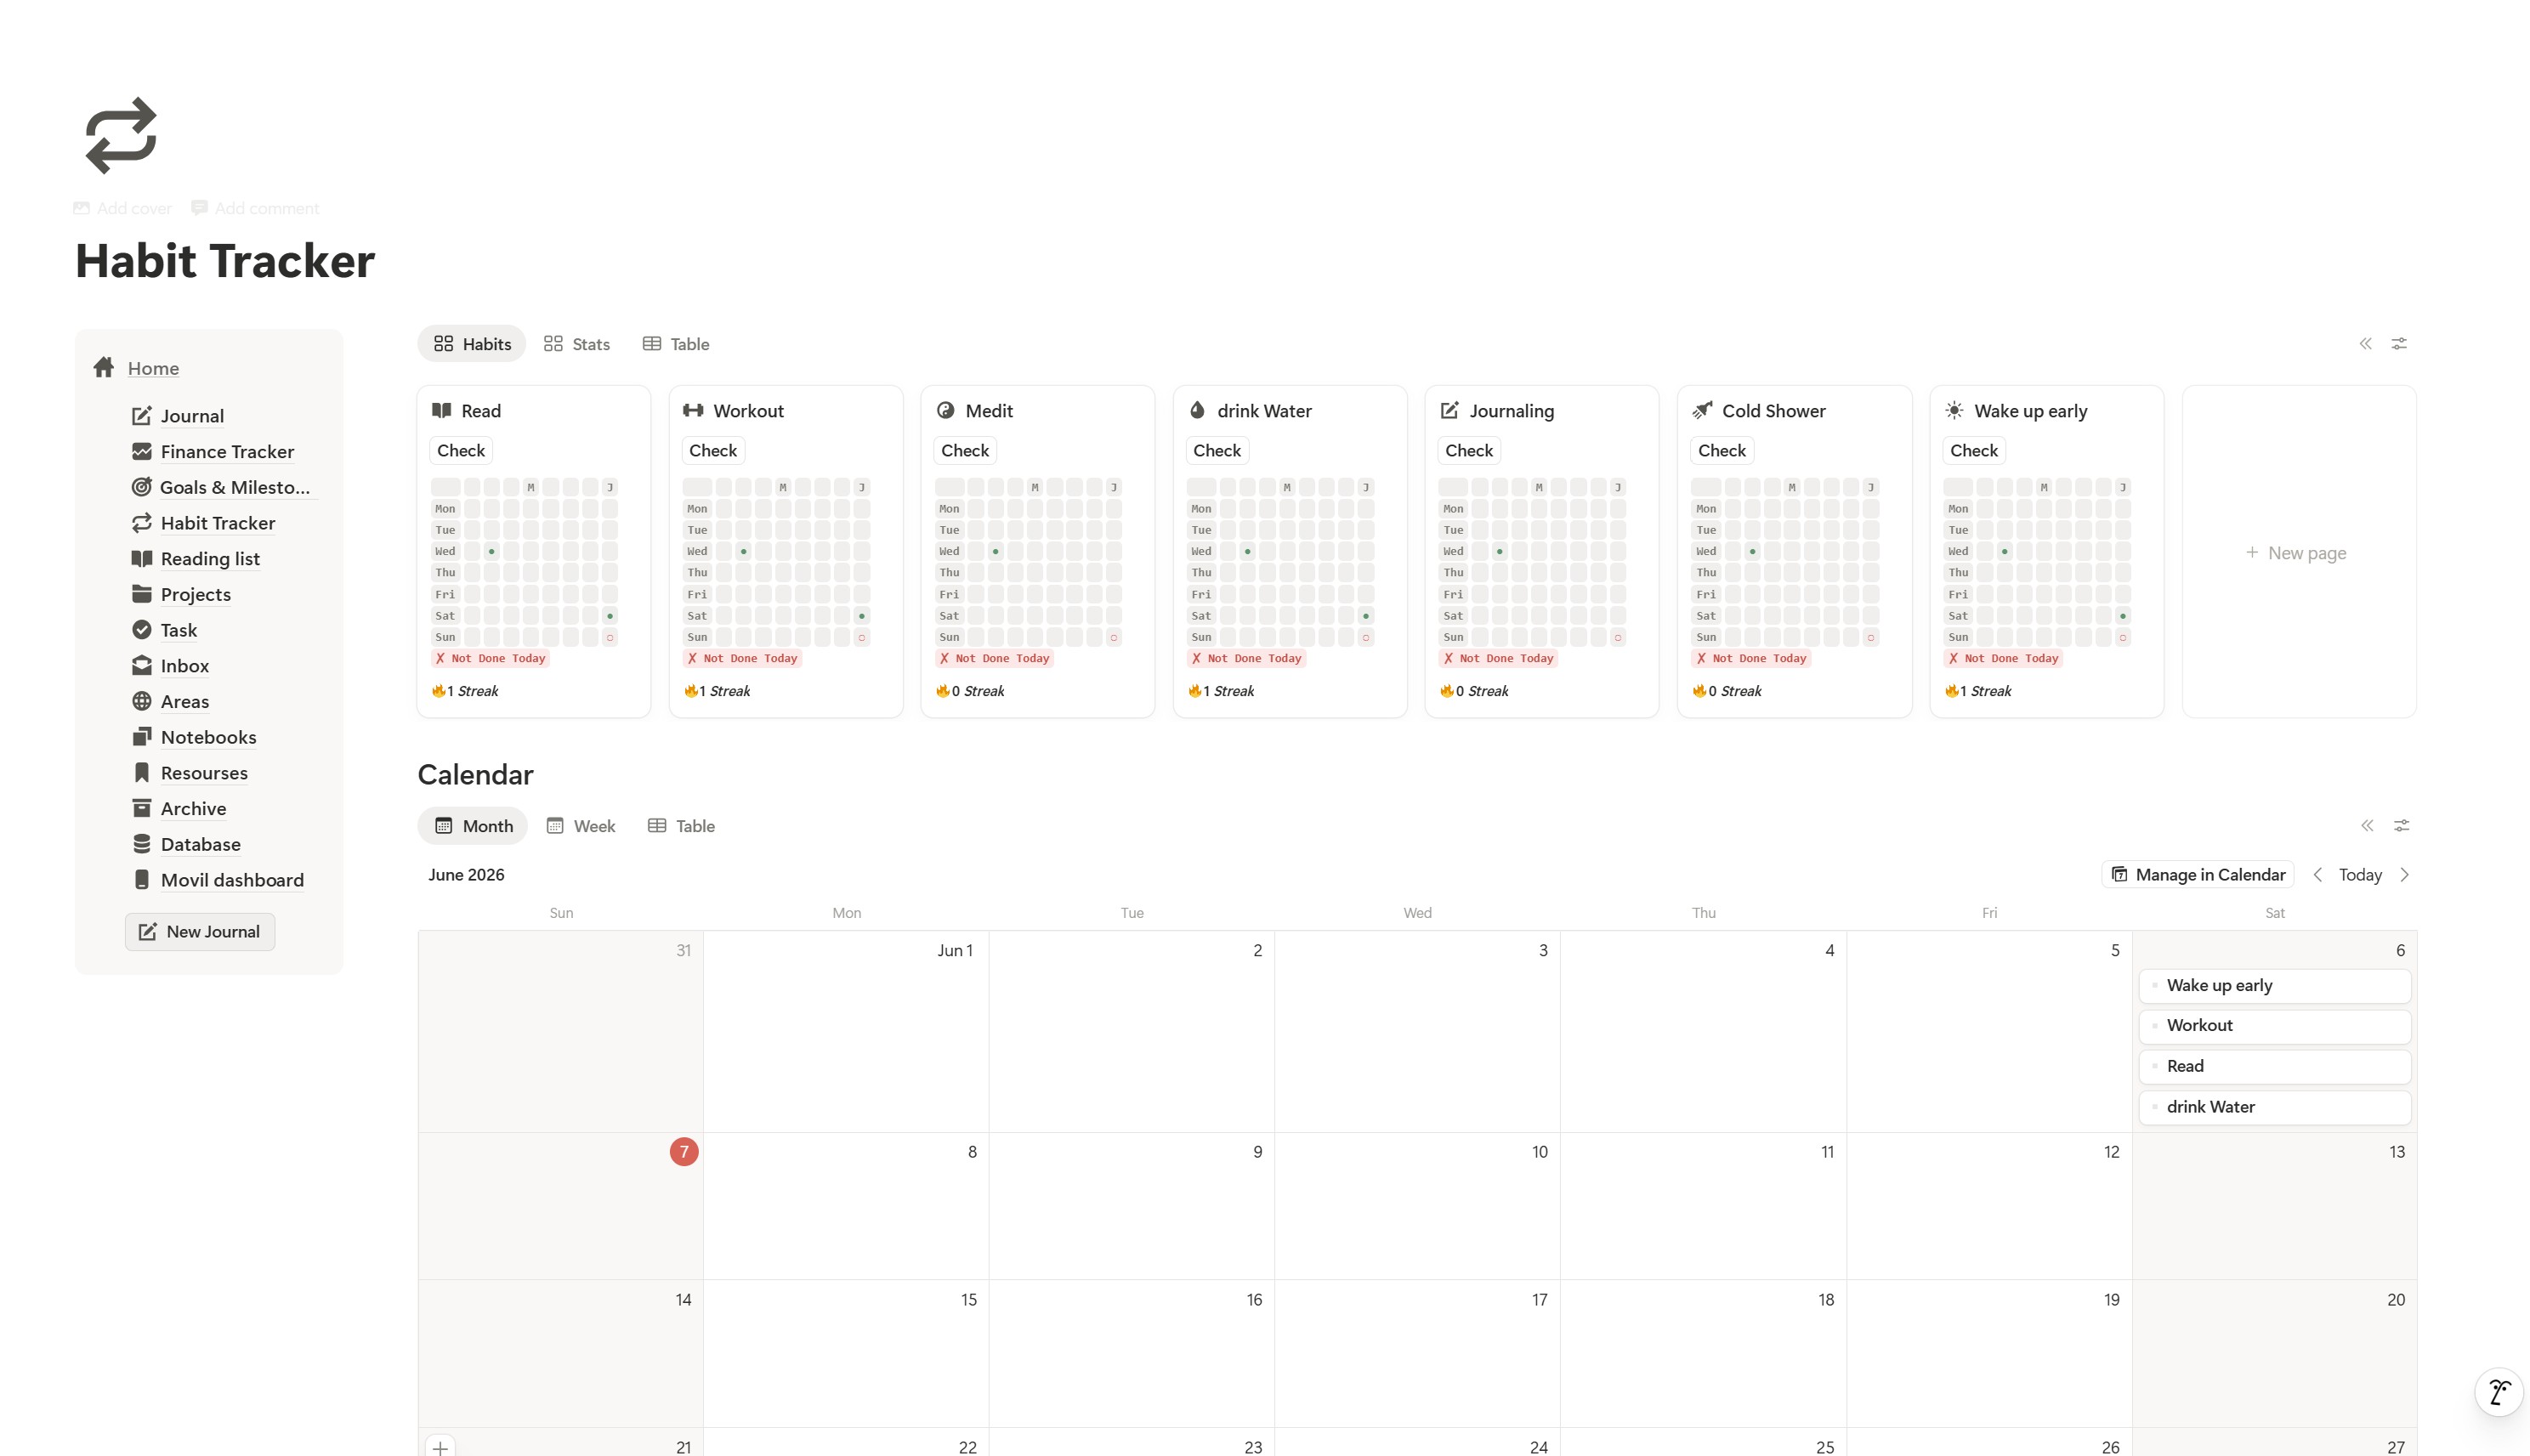Click the sun icon on Wake up early card
Viewport: 2530px width, 1456px height.
point(1954,411)
